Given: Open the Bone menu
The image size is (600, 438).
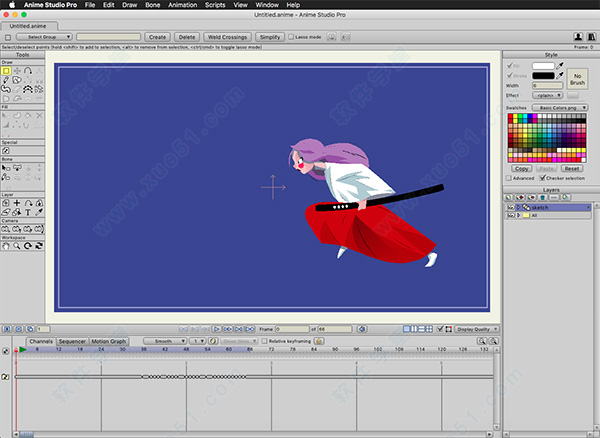Looking at the screenshot, I should (x=152, y=5).
